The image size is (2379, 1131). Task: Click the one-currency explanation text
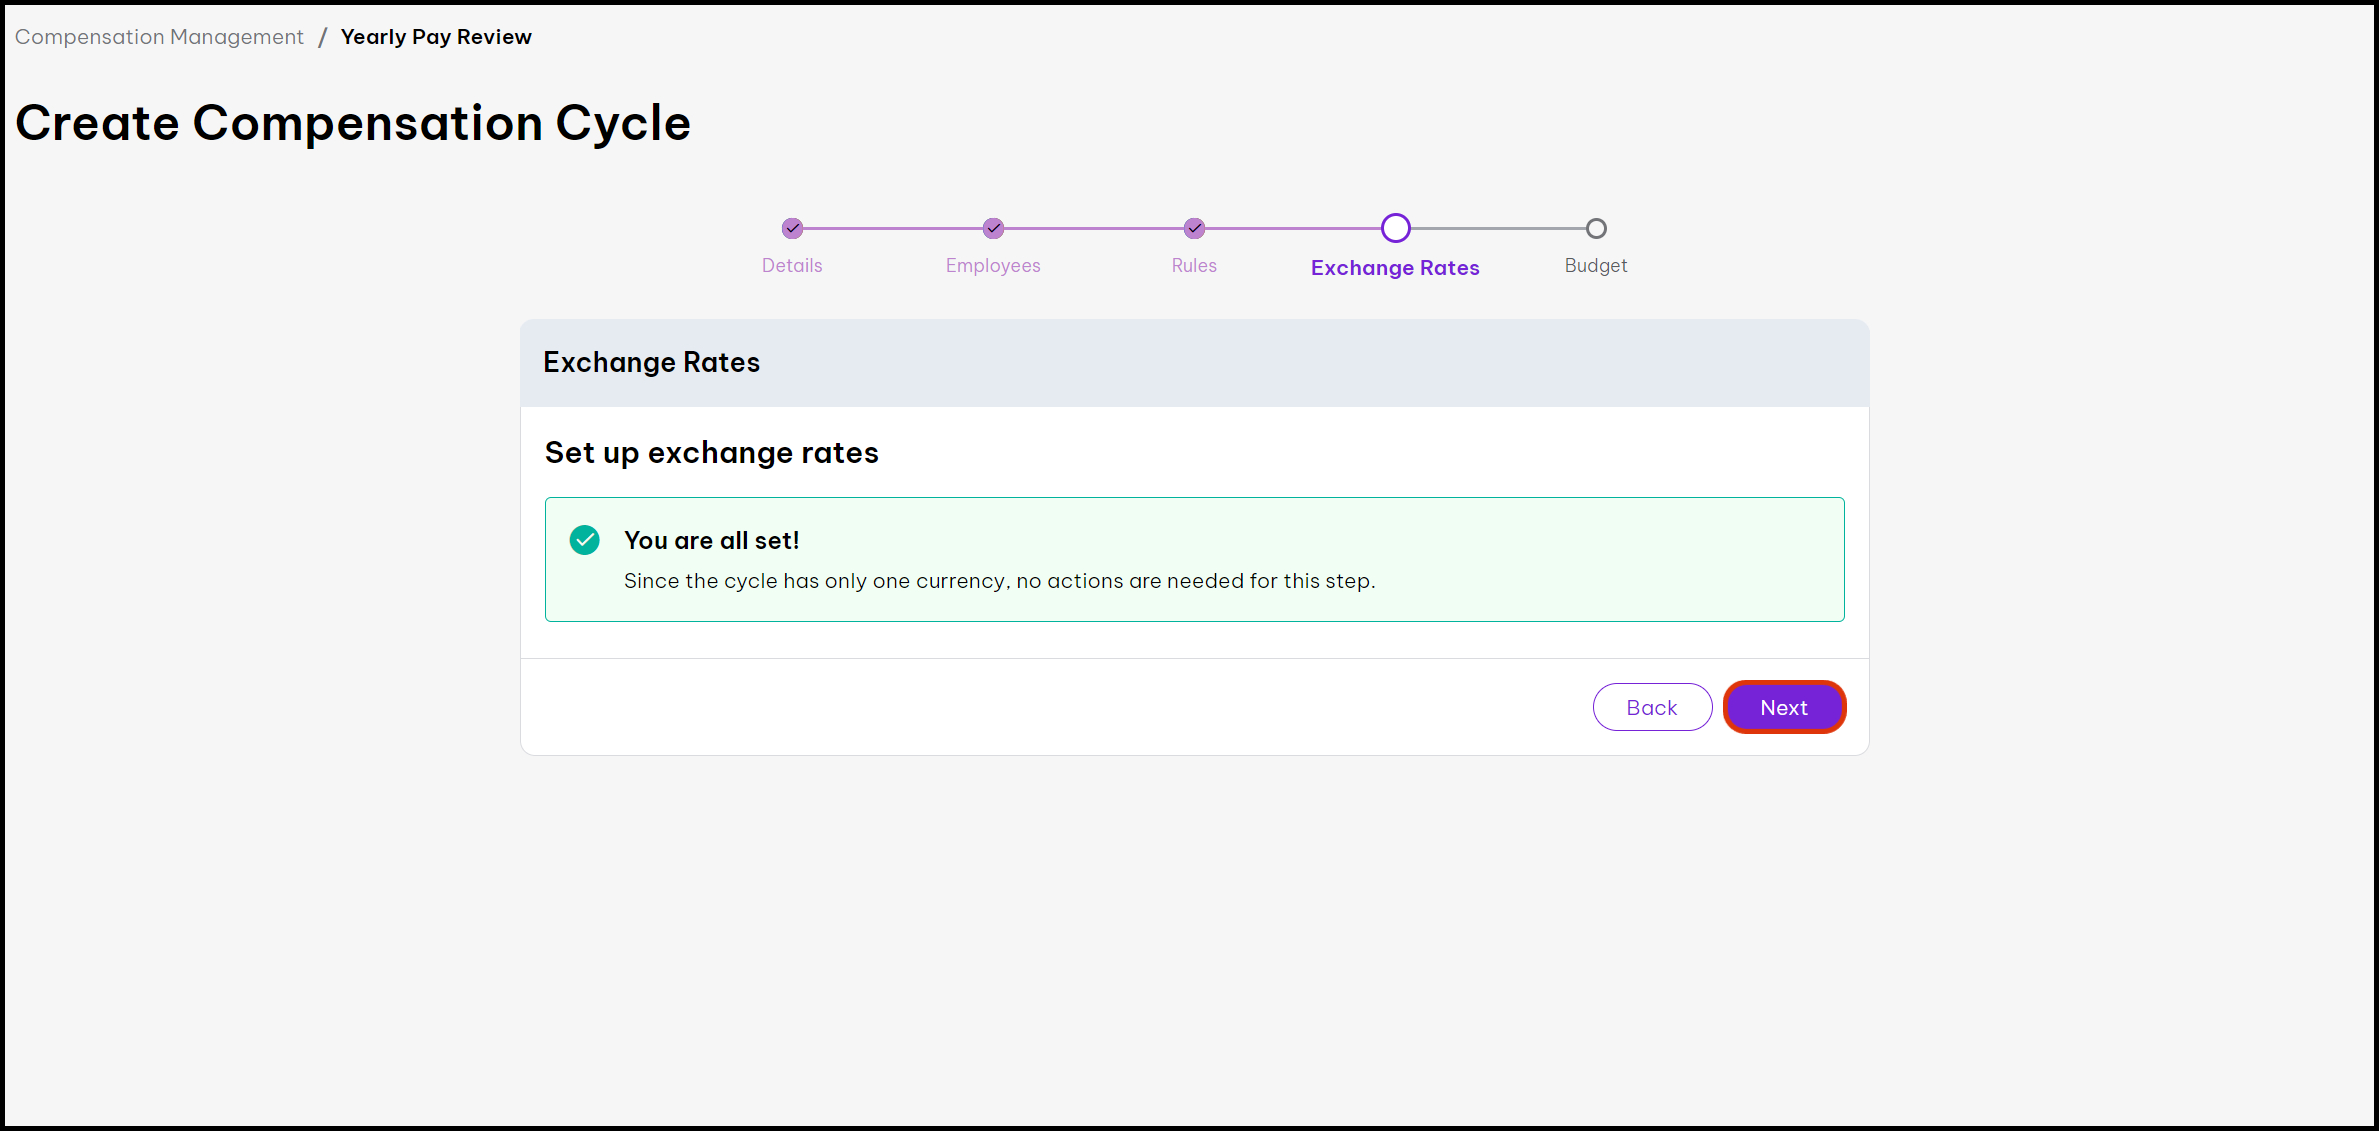tap(999, 581)
